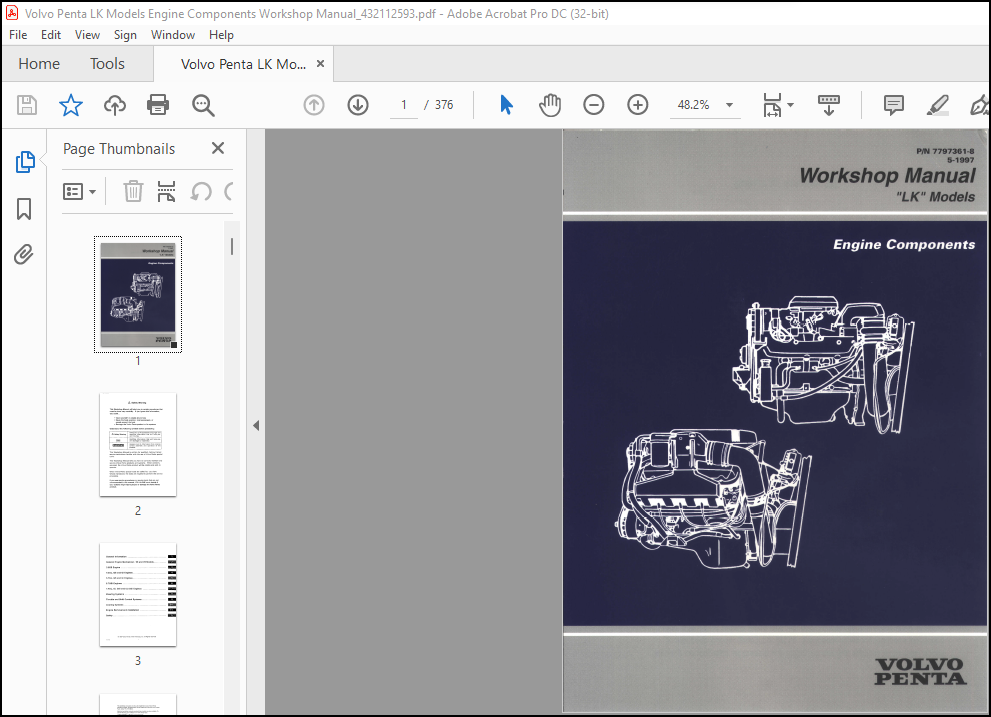Expand fit page options dropdown arrow

(x=790, y=105)
